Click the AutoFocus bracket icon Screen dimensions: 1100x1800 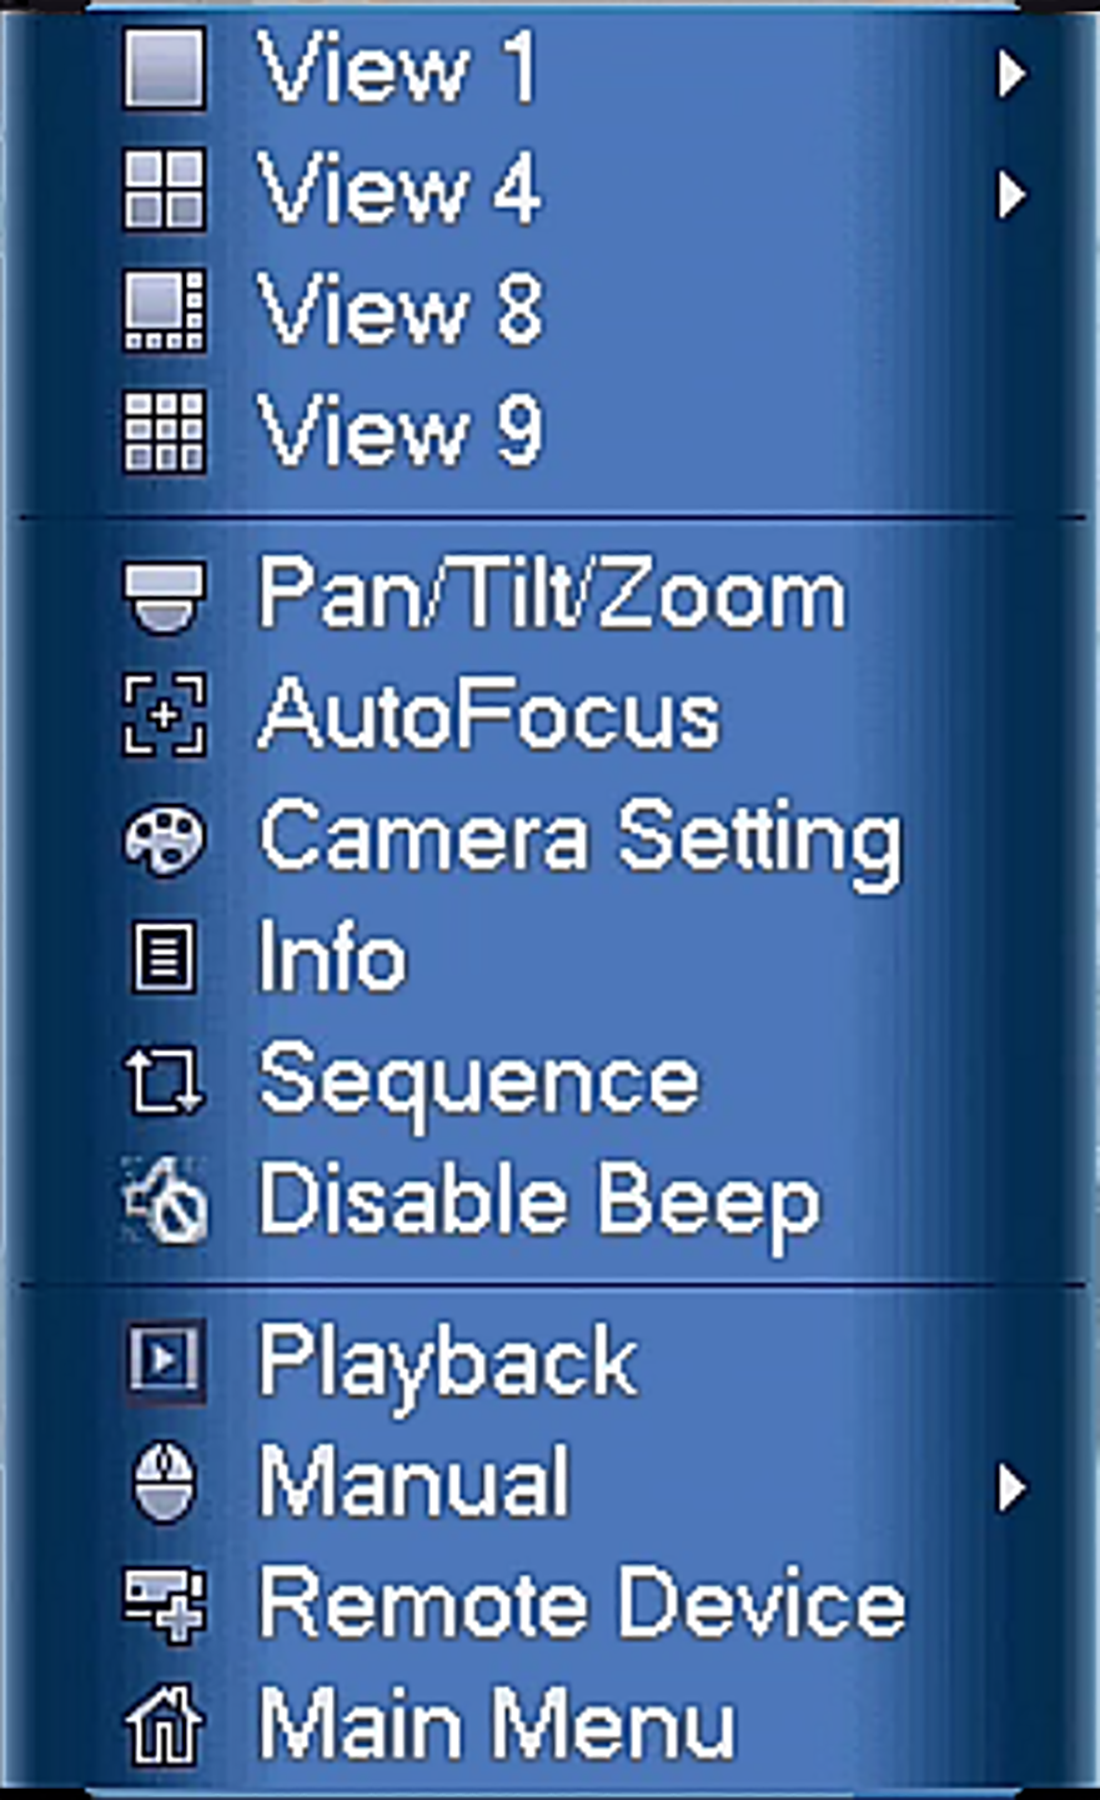[165, 715]
